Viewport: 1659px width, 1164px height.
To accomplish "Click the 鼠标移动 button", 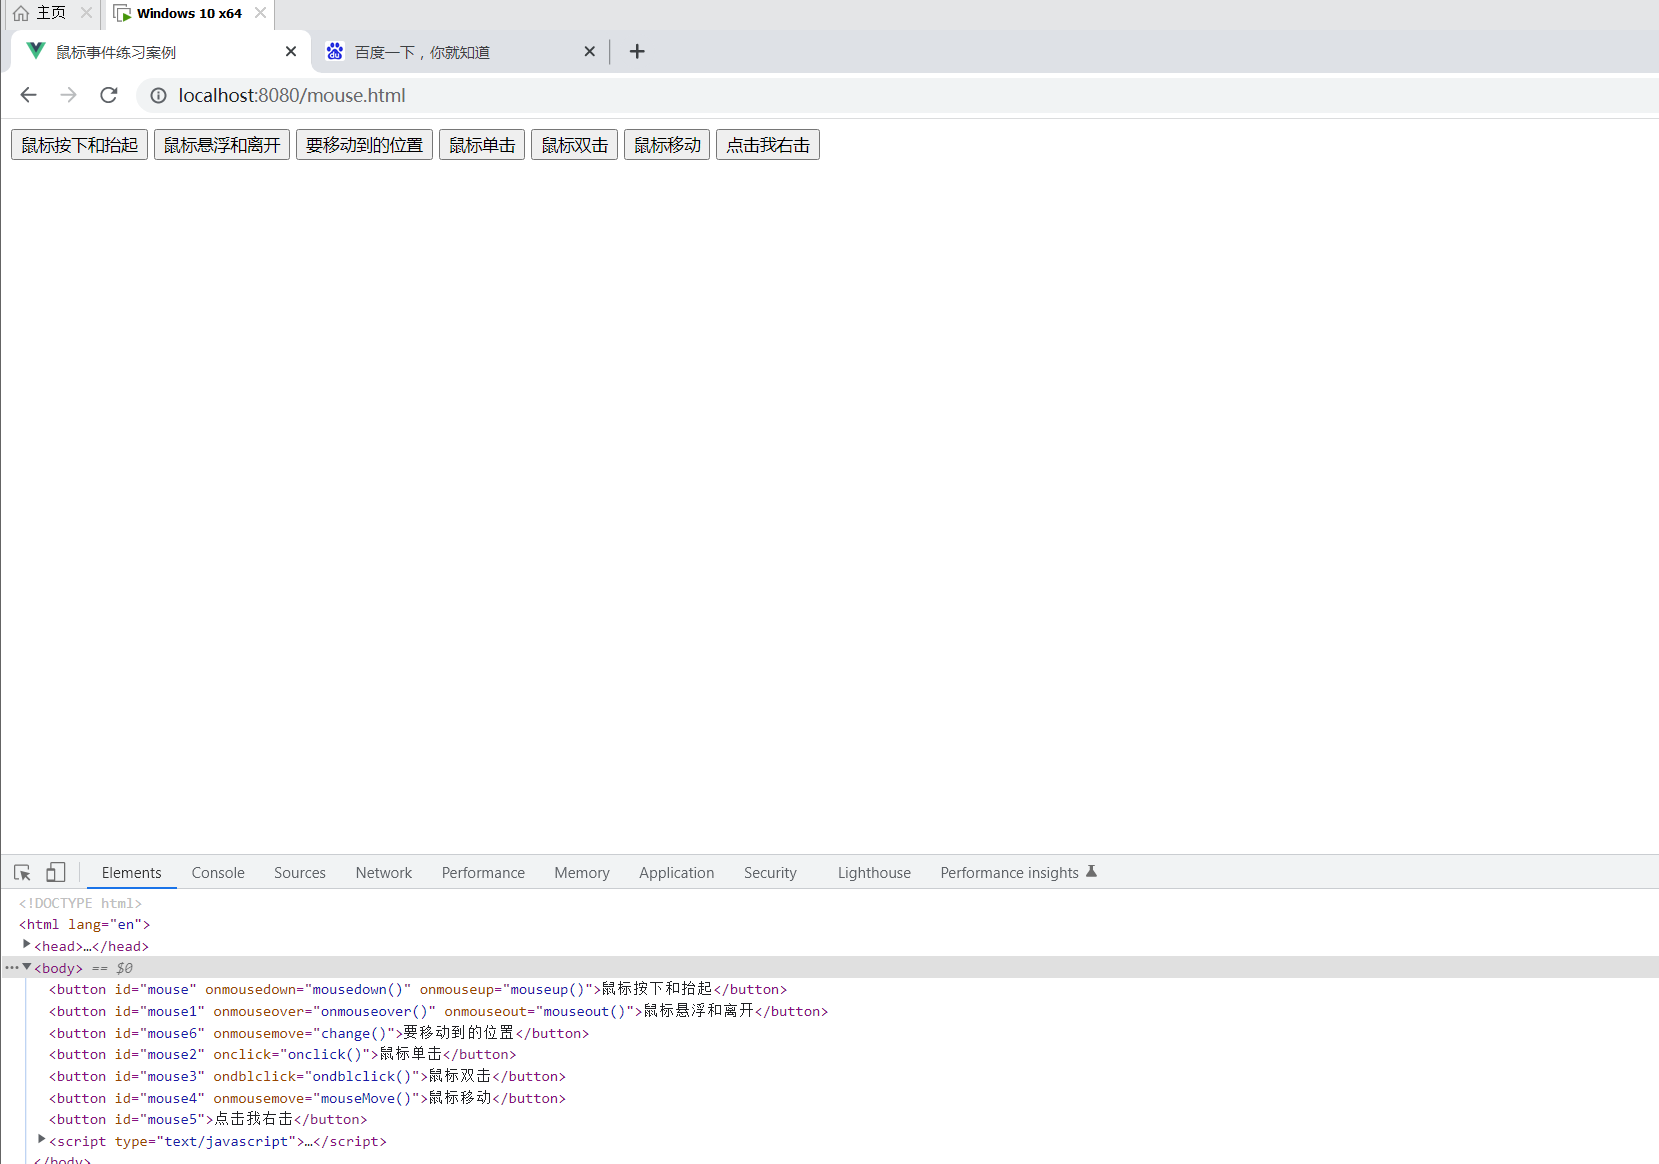I will (667, 145).
